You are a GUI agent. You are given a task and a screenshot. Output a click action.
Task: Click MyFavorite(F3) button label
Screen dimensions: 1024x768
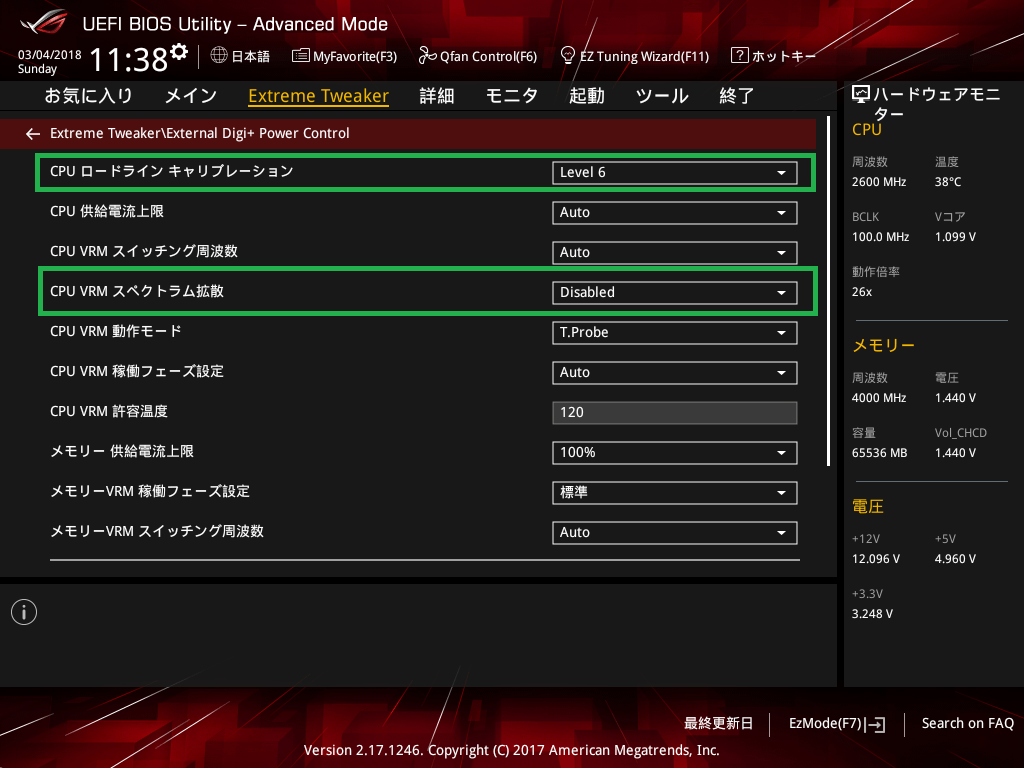pos(355,56)
